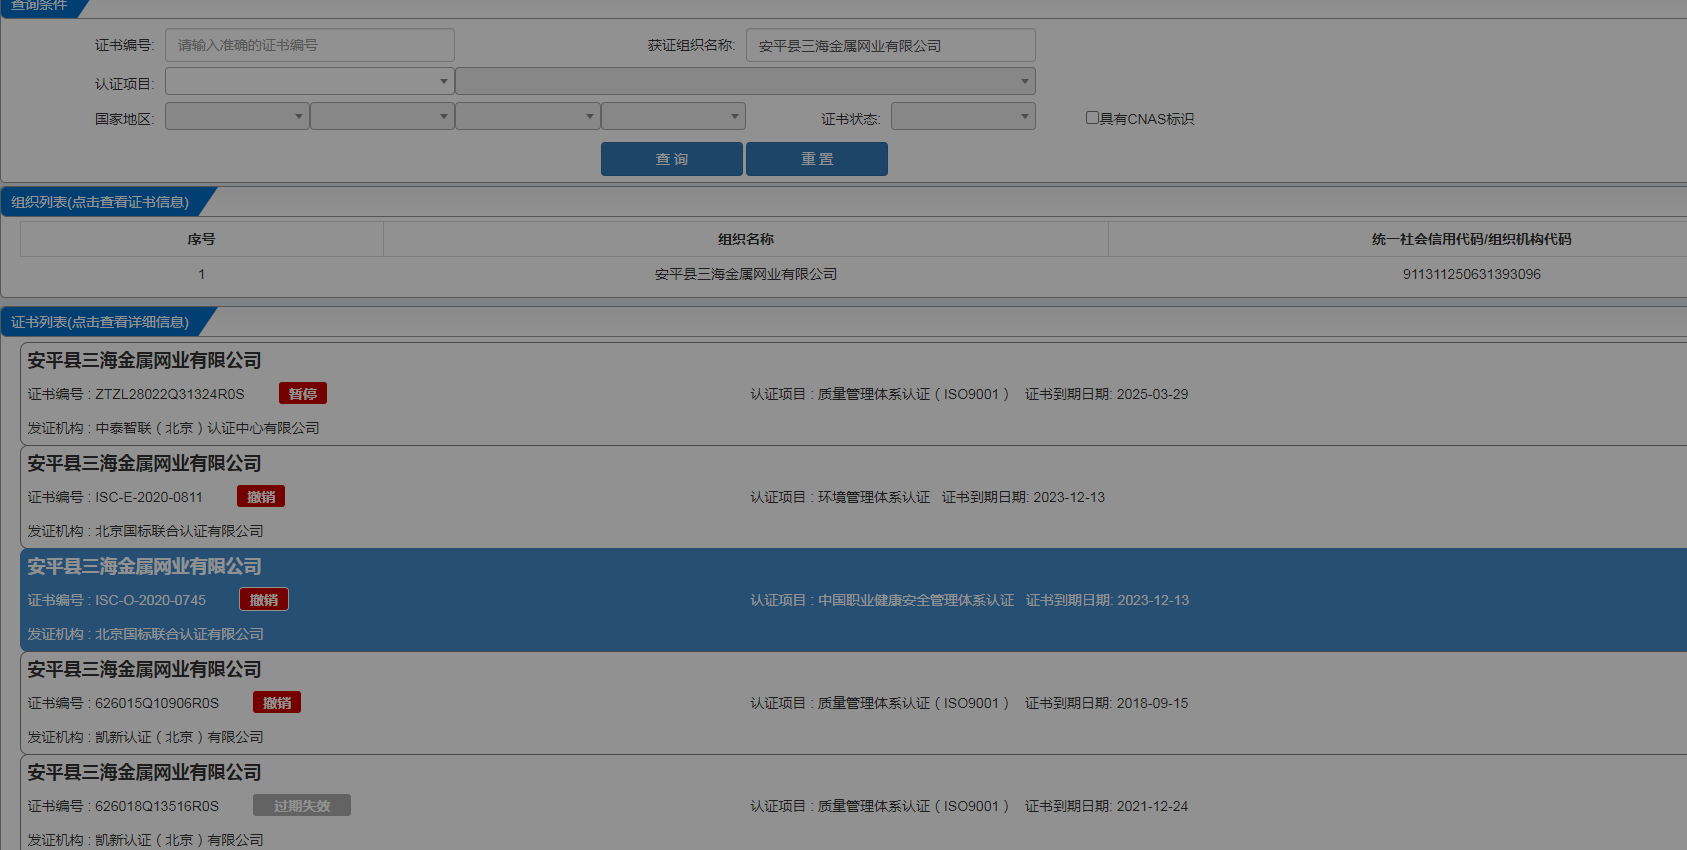1687x850 pixels.
Task: Open the third country/region dropdown
Action: (527, 116)
